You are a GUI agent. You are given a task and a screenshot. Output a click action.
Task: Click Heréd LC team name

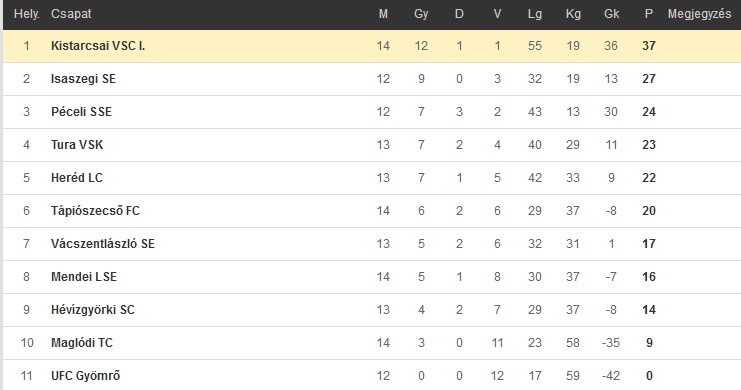77,178
